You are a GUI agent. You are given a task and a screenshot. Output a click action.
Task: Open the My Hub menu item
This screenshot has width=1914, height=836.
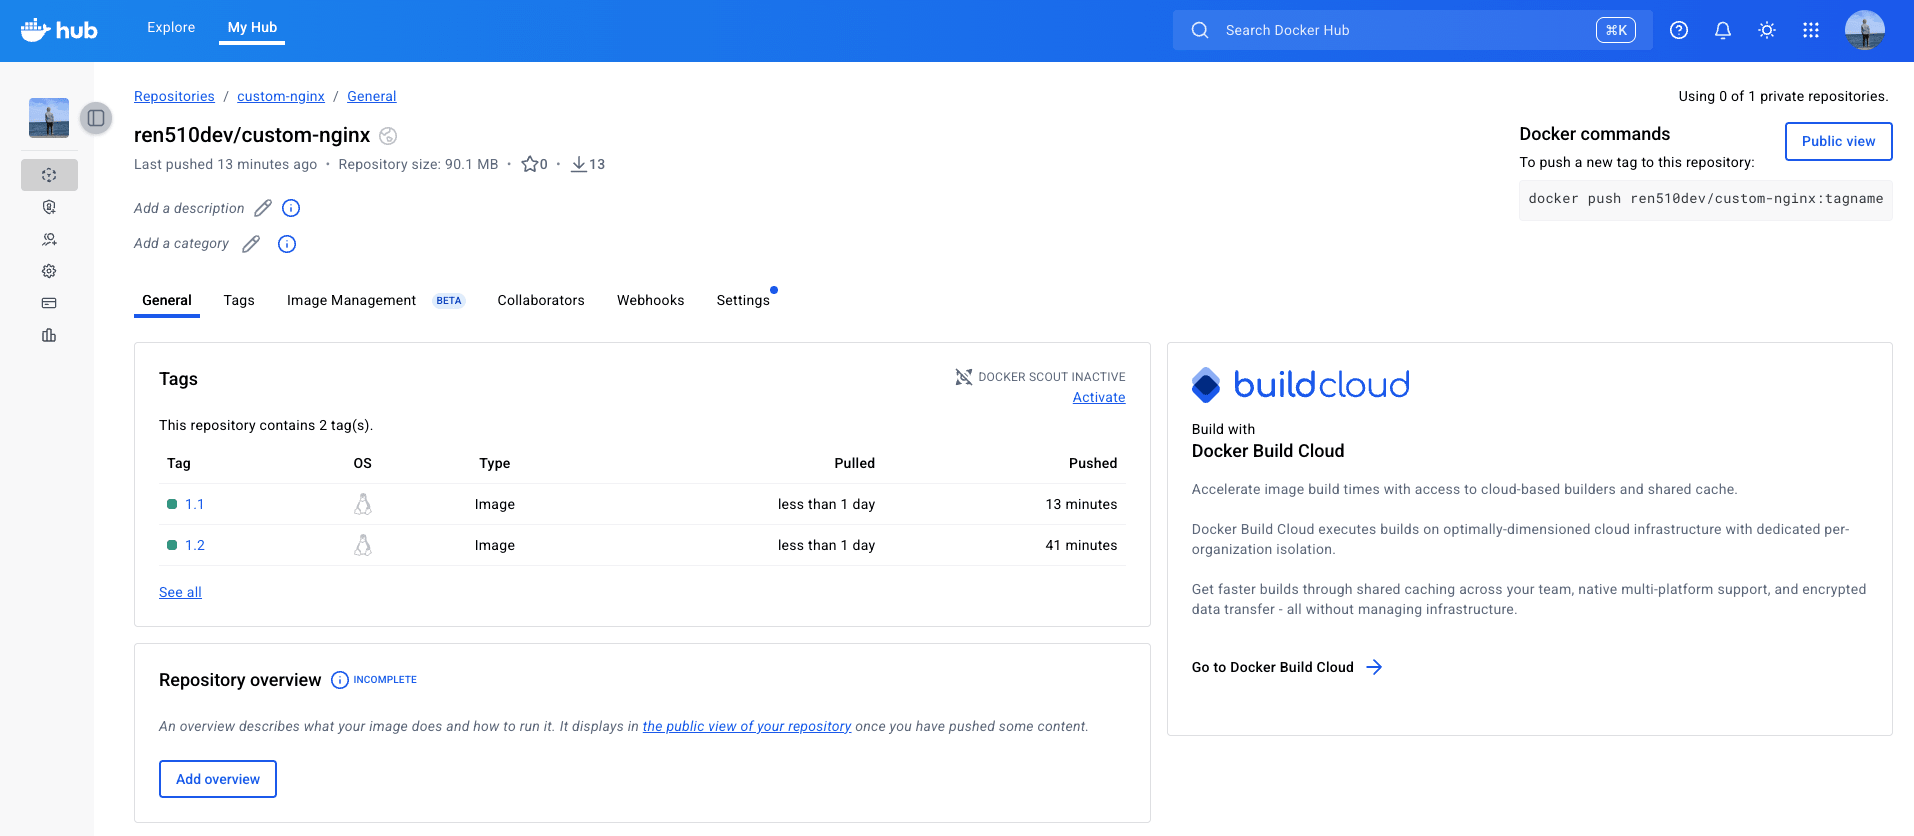click(252, 27)
